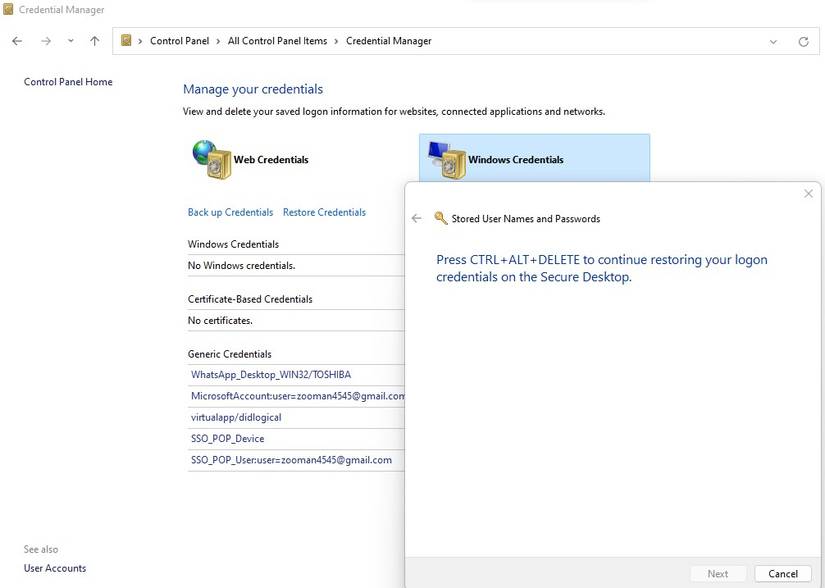
Task: Open the Control Panel breadcrumb
Action: pos(179,41)
